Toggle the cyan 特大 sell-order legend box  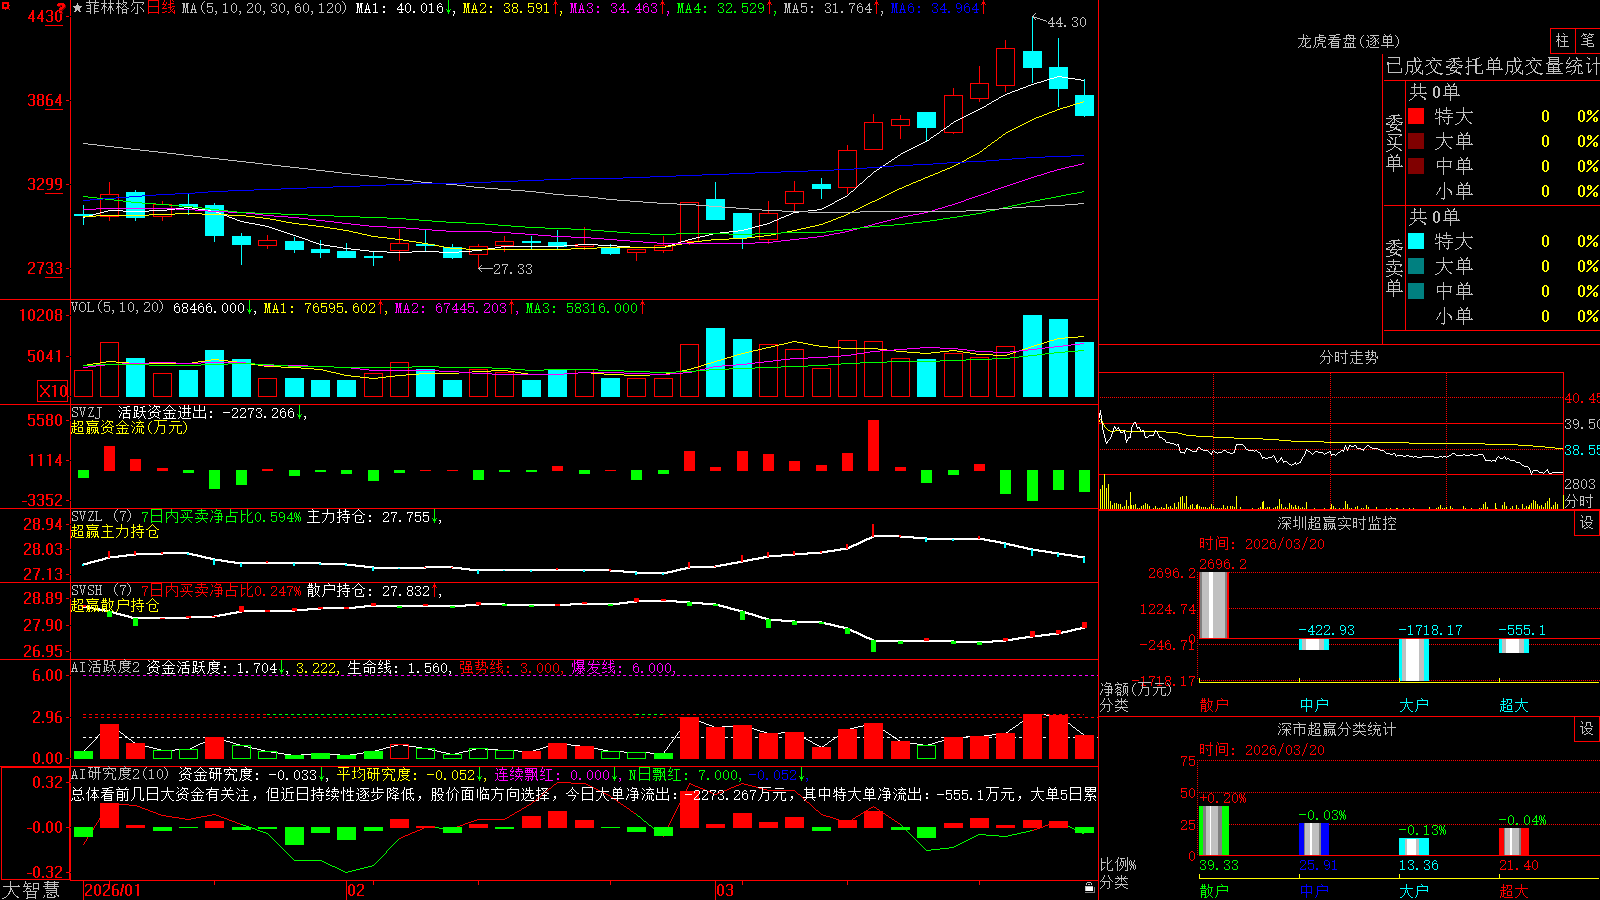click(x=1416, y=241)
